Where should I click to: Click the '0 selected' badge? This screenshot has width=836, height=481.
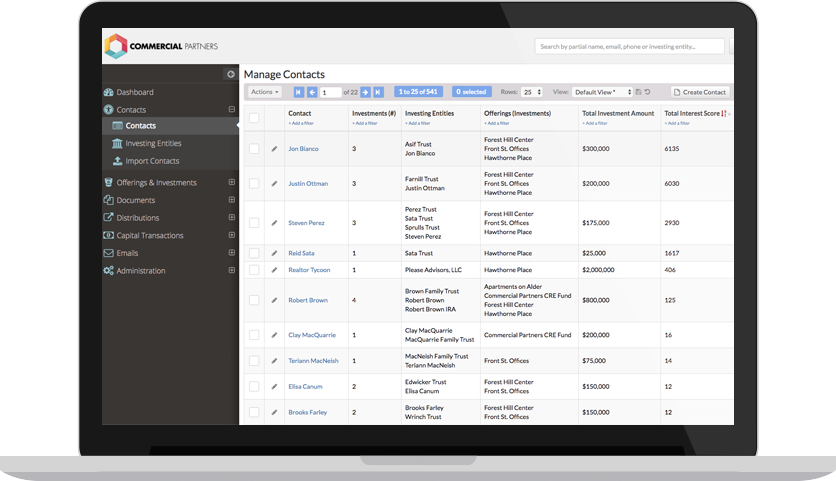point(471,92)
